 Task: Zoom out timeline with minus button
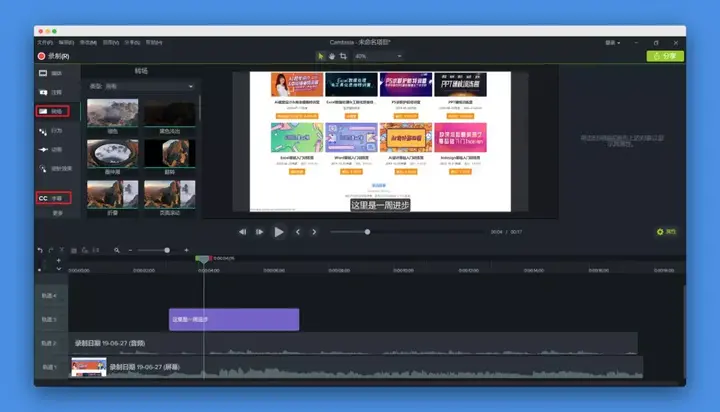[x=130, y=250]
